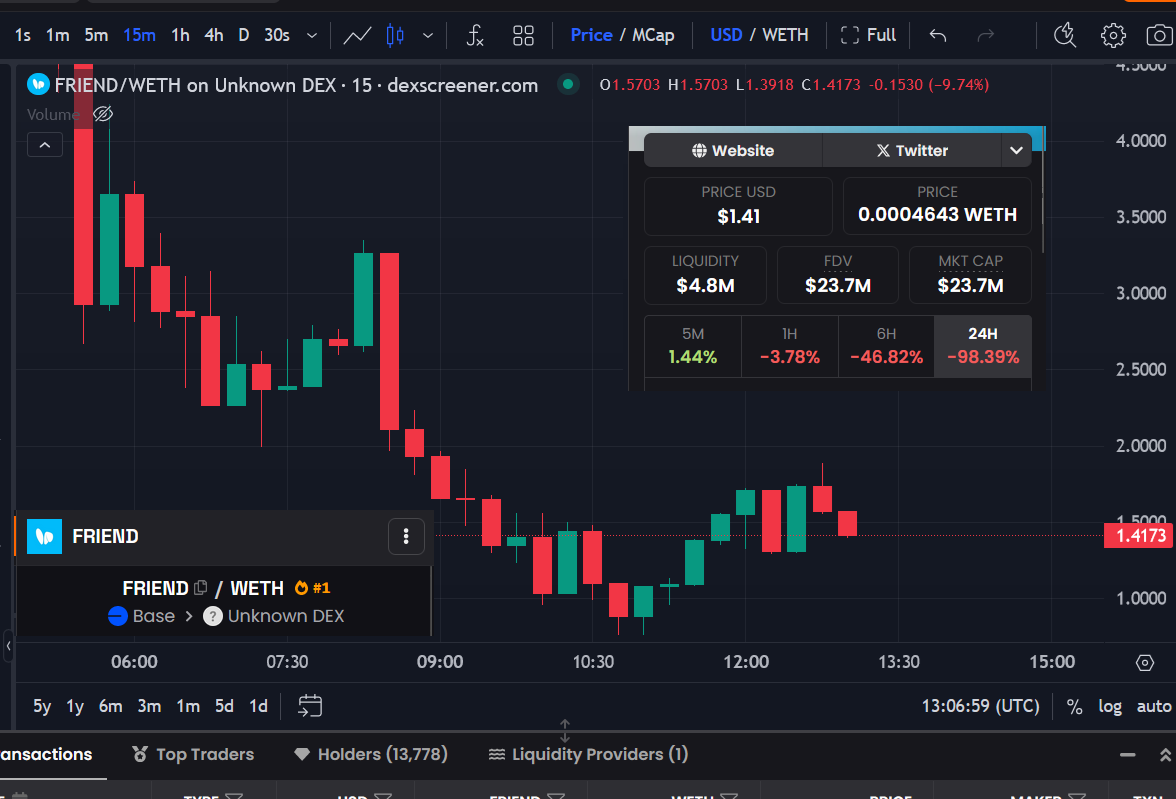Redo the chart action
Image resolution: width=1176 pixels, height=799 pixels.
(x=986, y=35)
